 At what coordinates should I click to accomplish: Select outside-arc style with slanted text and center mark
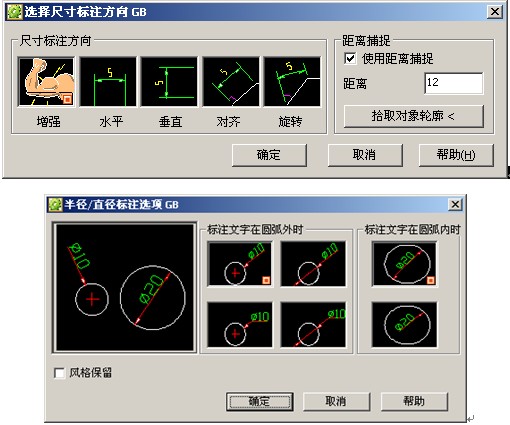point(240,264)
